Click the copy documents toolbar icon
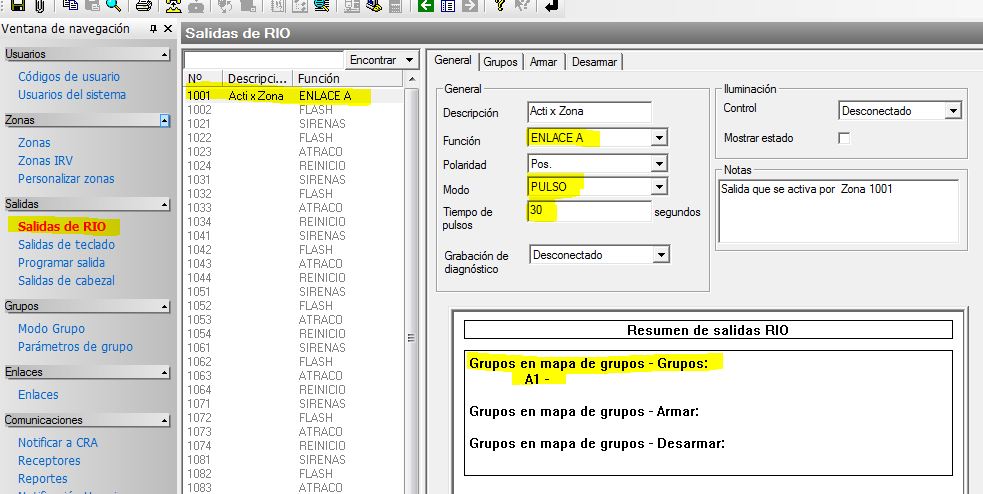This screenshot has width=983, height=494. (70, 6)
